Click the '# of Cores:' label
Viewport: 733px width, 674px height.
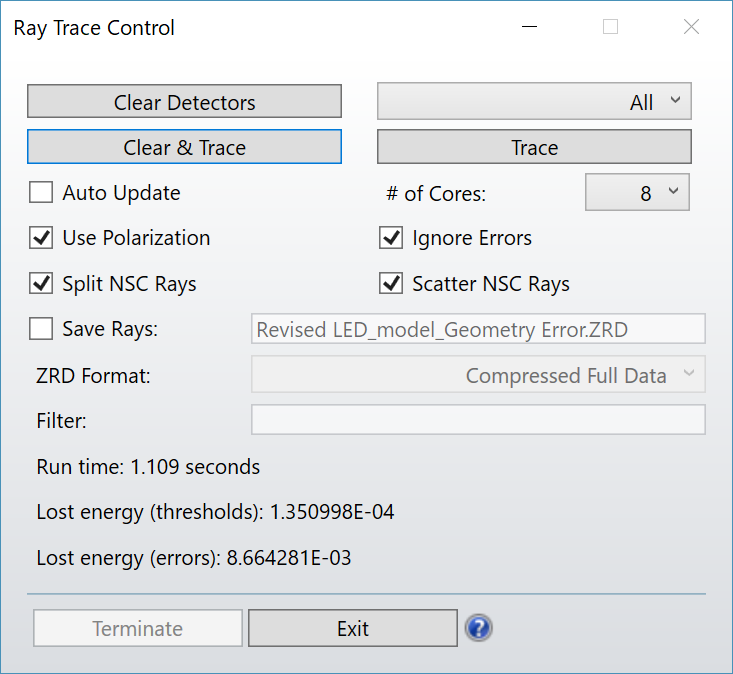point(436,194)
